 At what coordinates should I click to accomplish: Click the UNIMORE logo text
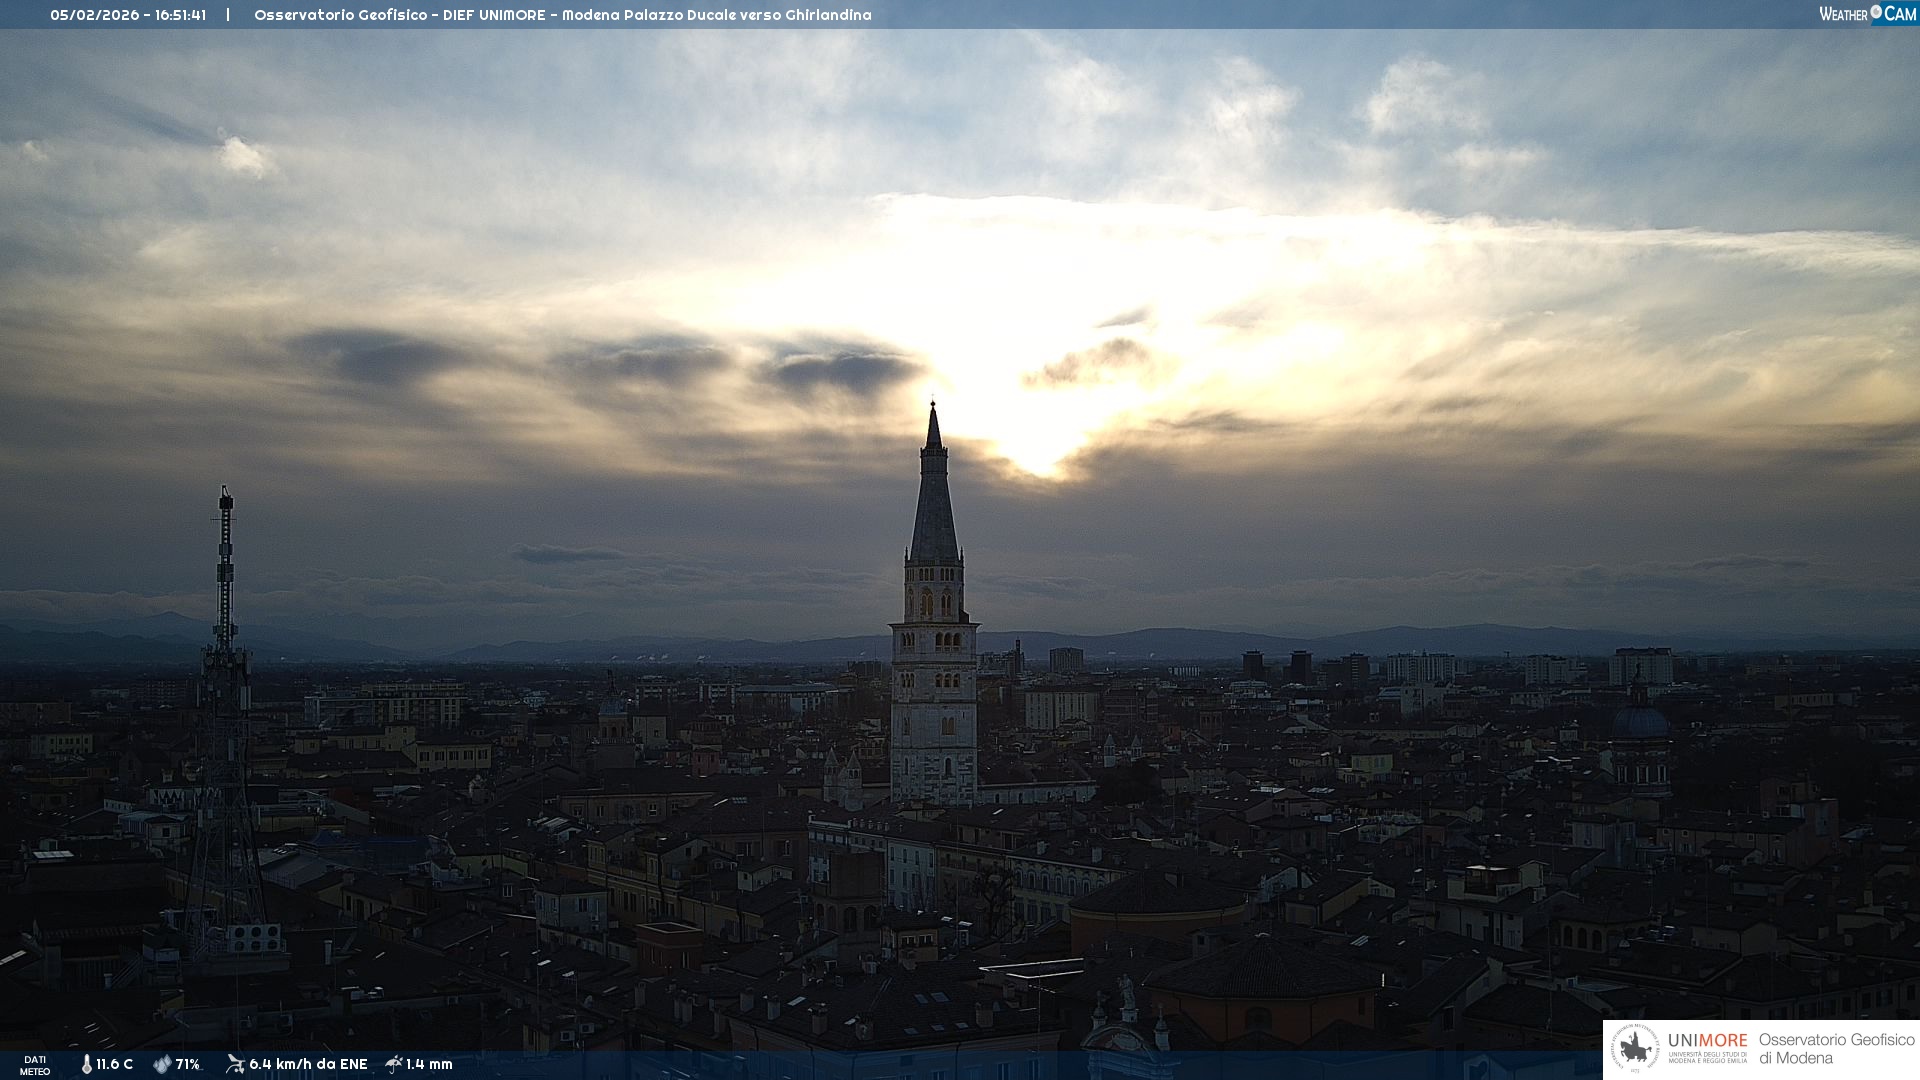[1707, 1041]
